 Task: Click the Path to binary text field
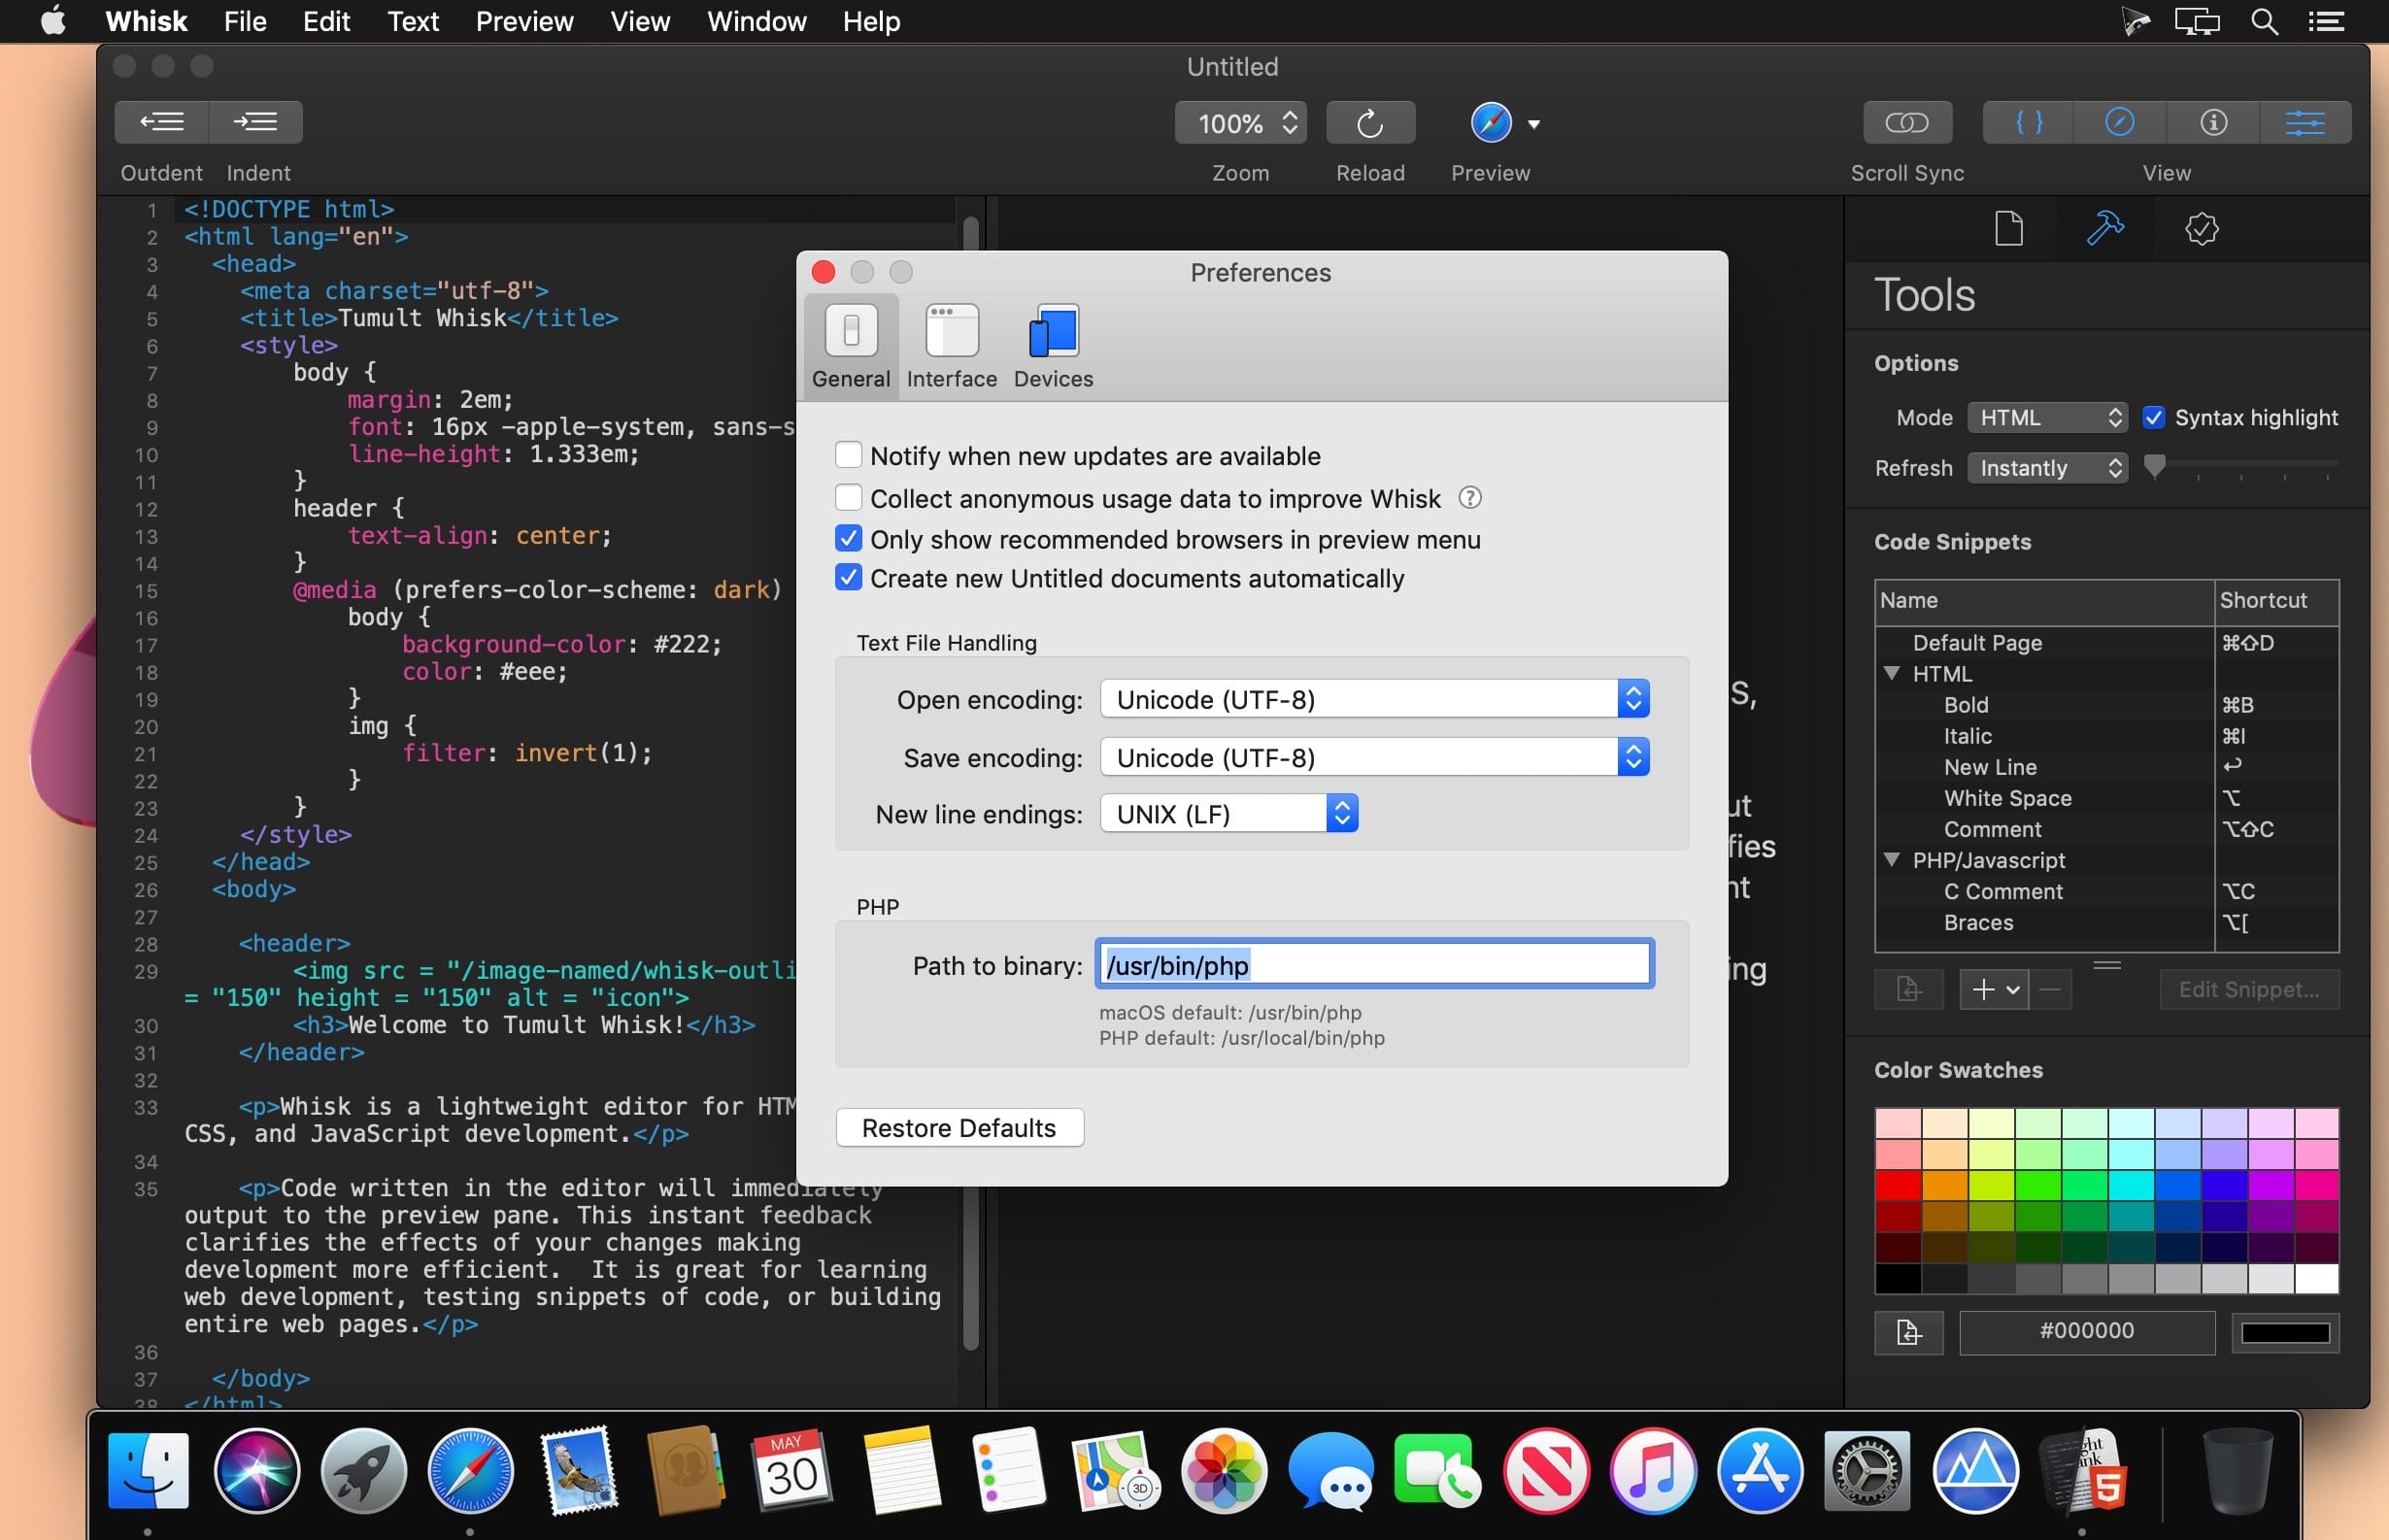(x=1374, y=965)
